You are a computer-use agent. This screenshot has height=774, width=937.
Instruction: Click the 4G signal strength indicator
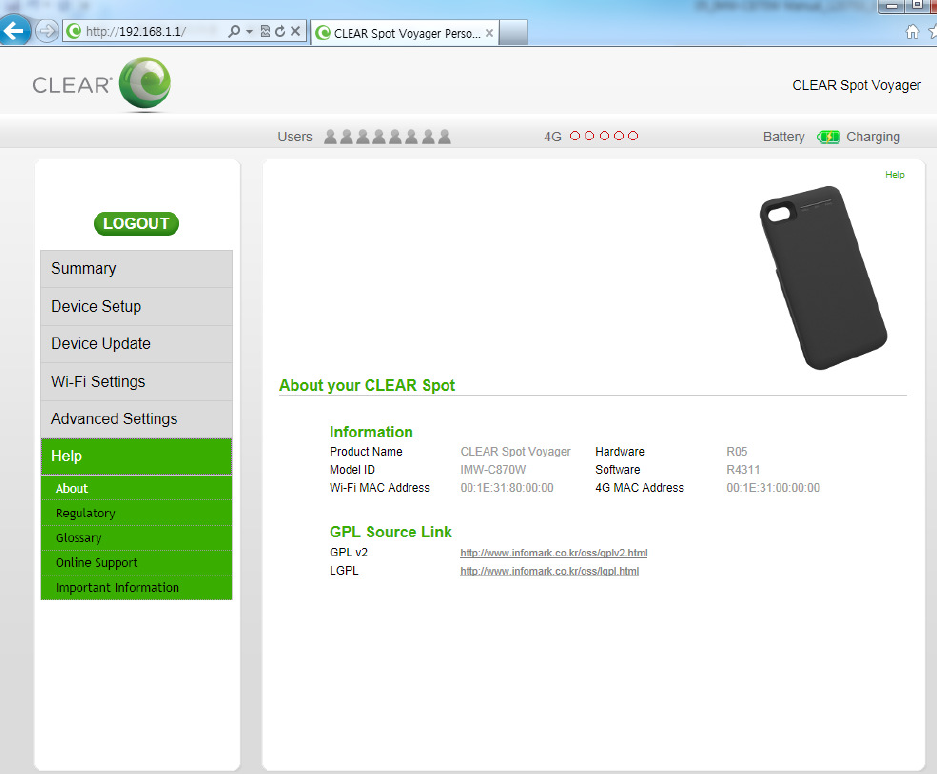point(604,136)
